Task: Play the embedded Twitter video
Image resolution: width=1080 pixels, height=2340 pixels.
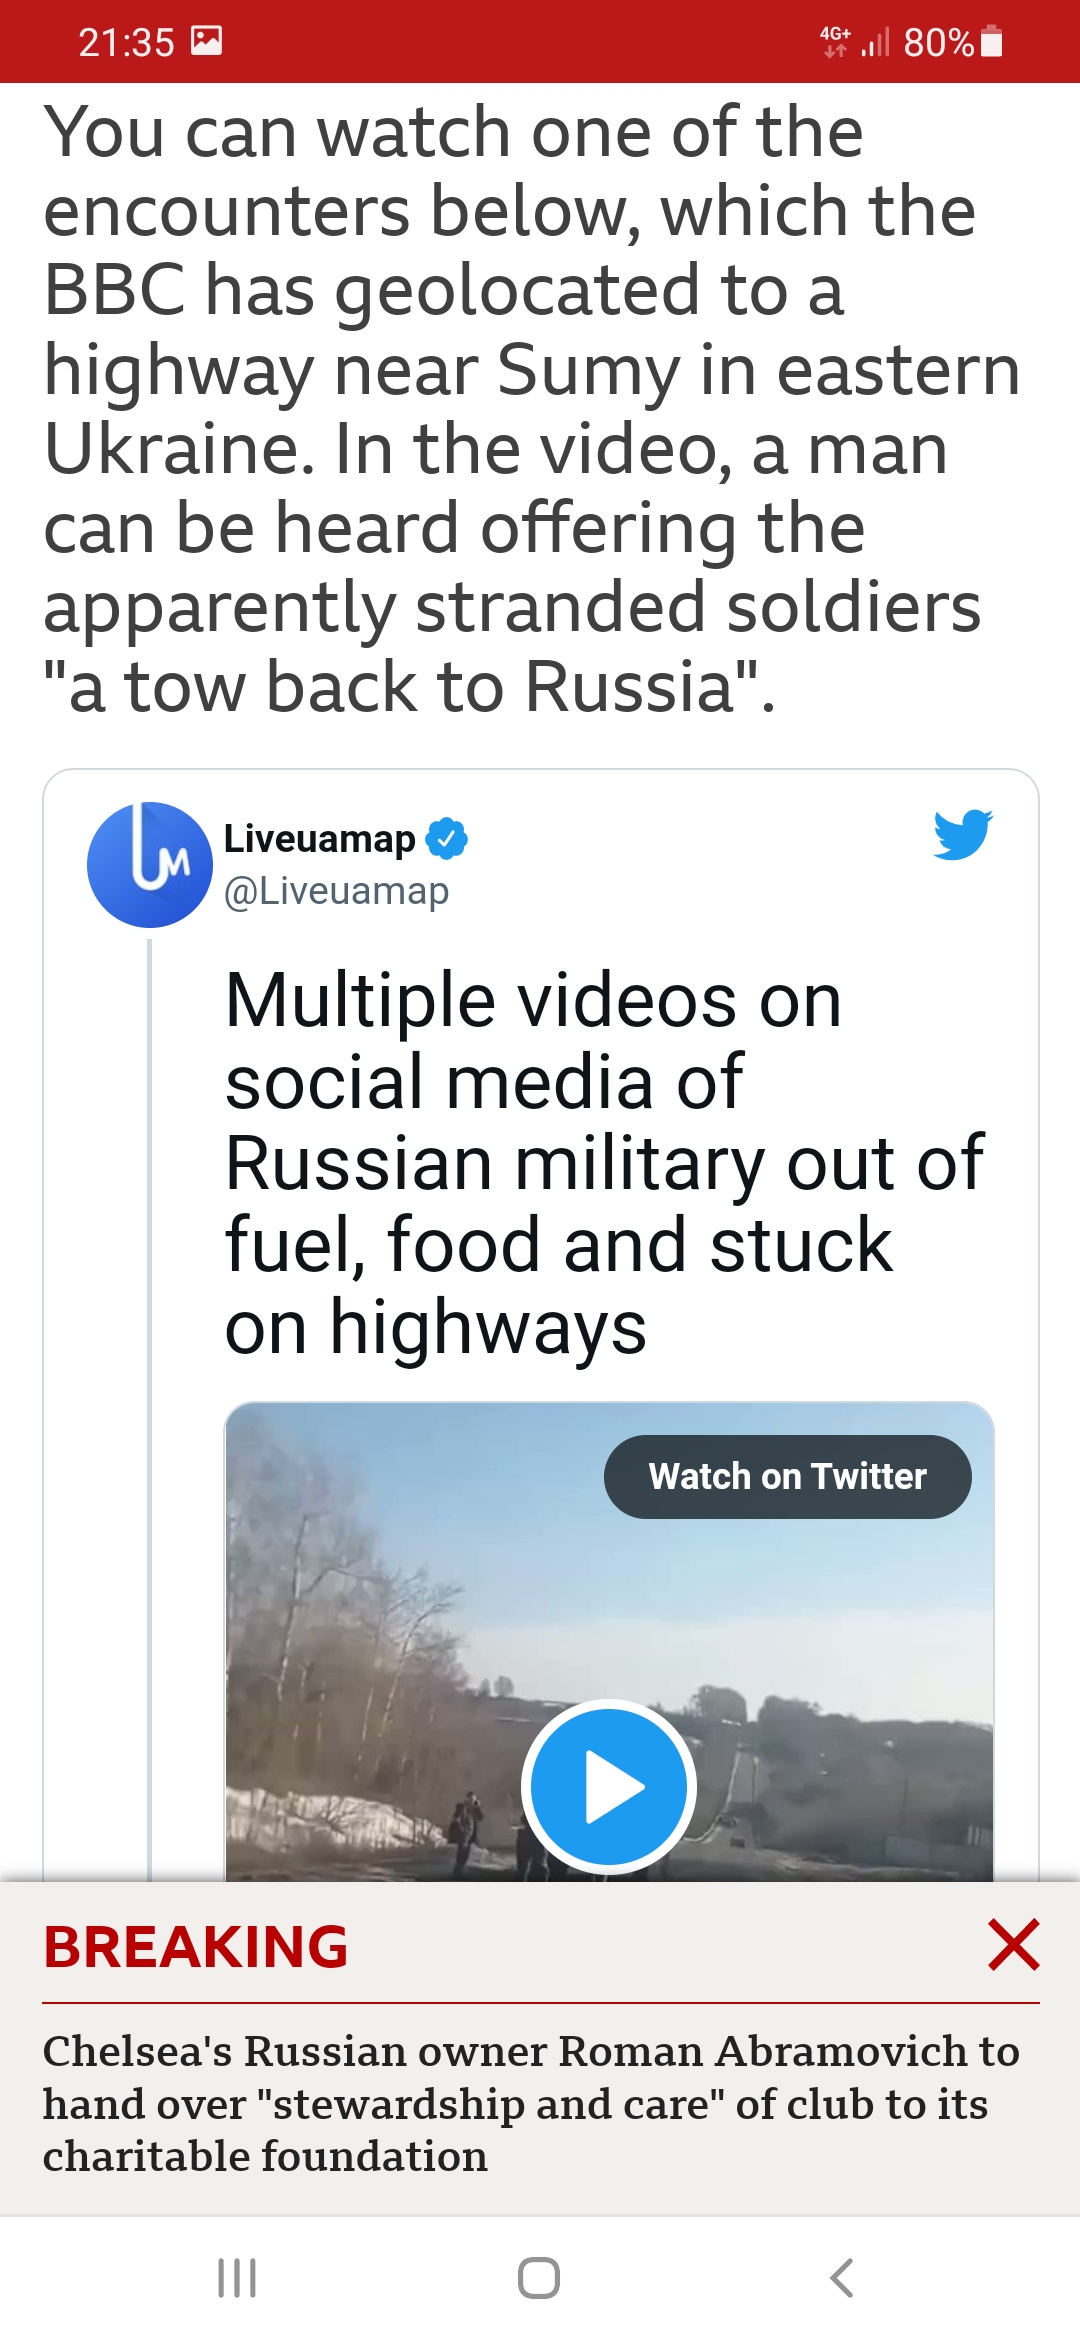Action: click(x=608, y=1786)
